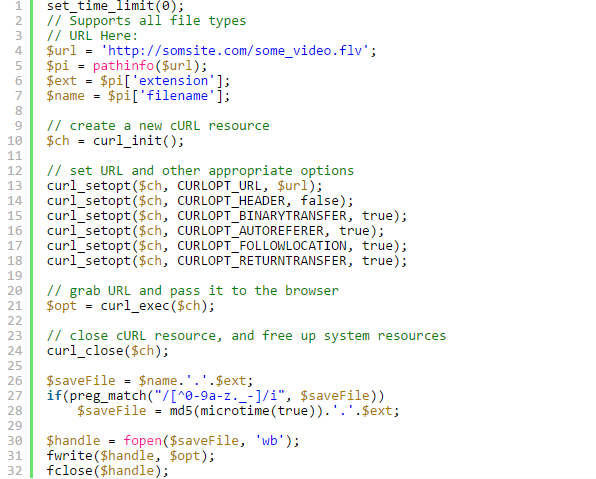Click line number 4 in the gutter
Image resolution: width=596 pixels, height=479 pixels.
click(18, 51)
